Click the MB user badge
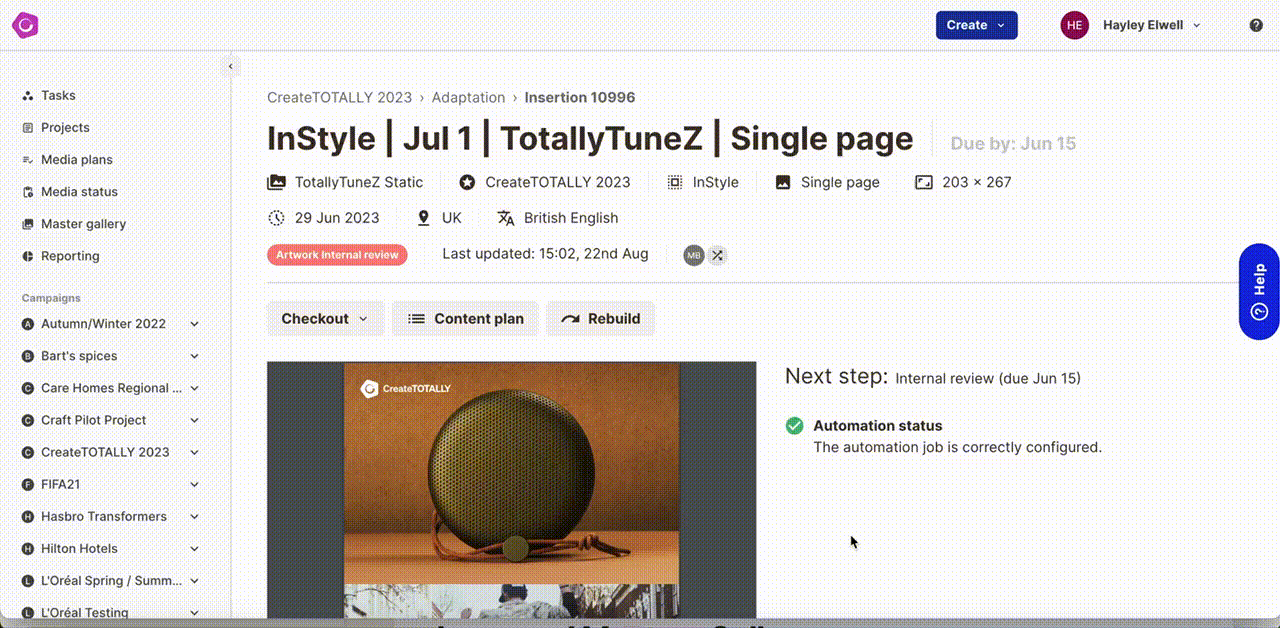1280x628 pixels. coord(694,255)
